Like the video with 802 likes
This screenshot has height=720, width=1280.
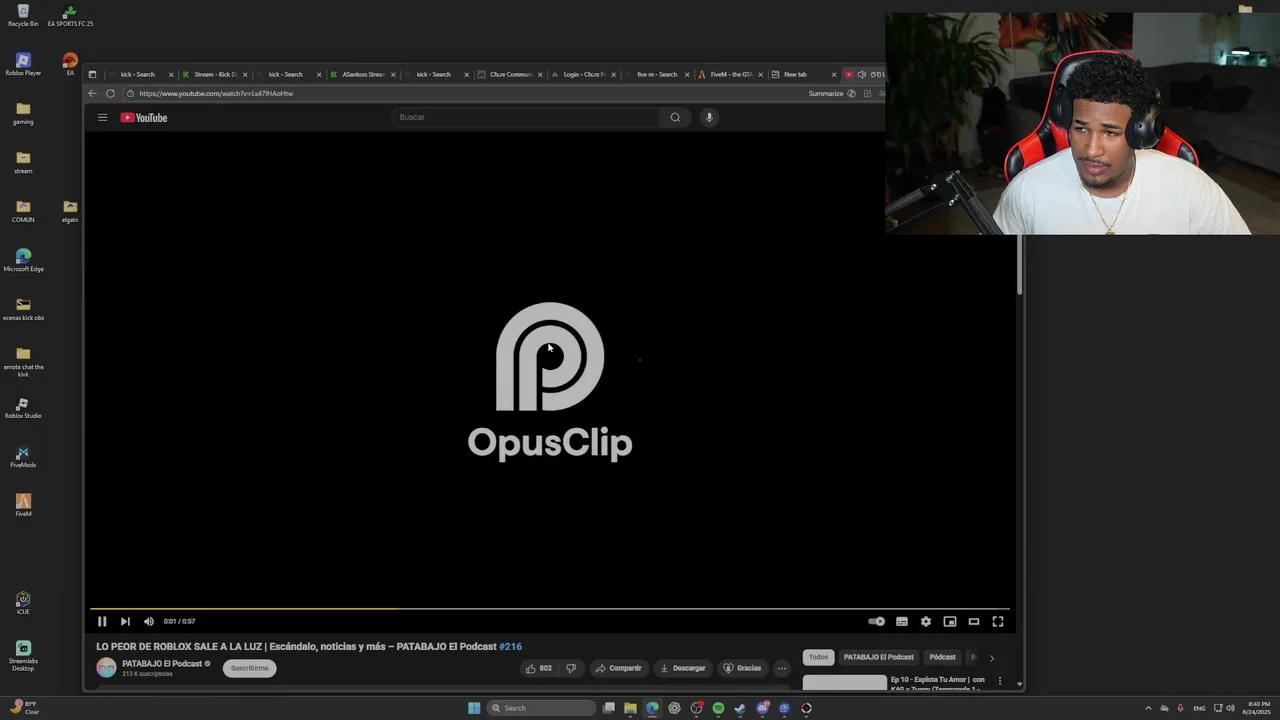pos(538,668)
